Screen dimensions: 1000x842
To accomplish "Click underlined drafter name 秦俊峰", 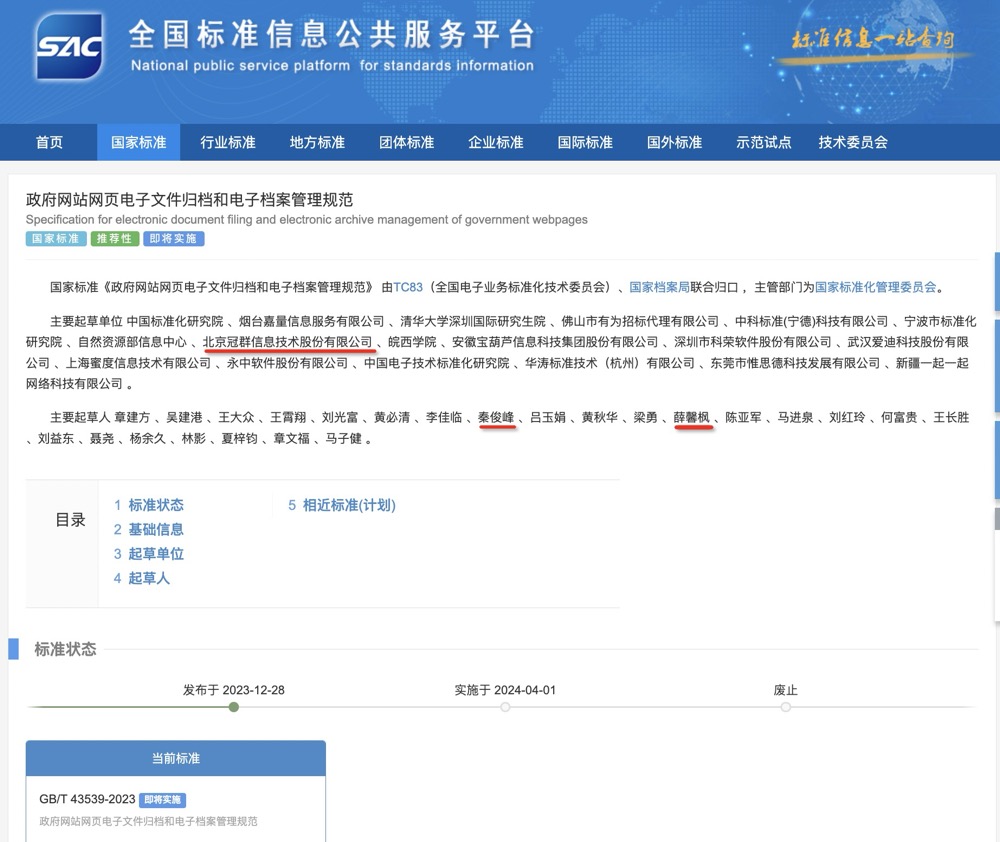I will coord(496,417).
